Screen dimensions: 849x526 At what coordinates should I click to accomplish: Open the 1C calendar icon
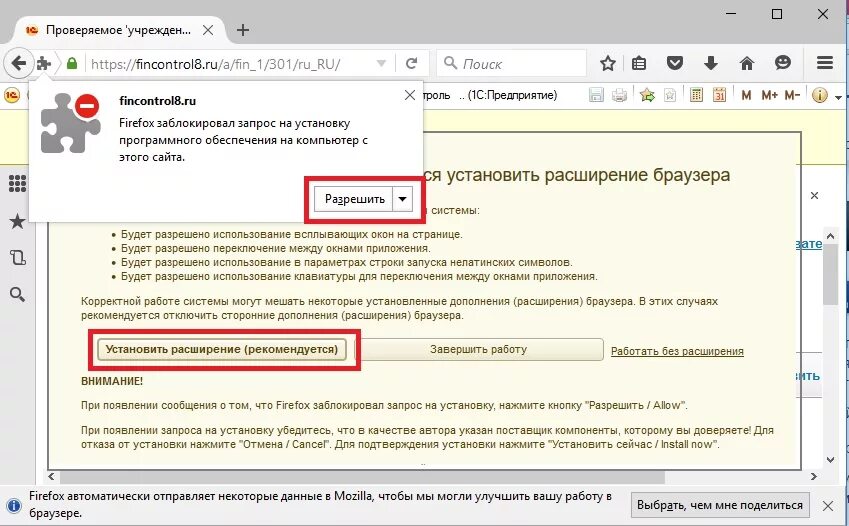[x=719, y=95]
